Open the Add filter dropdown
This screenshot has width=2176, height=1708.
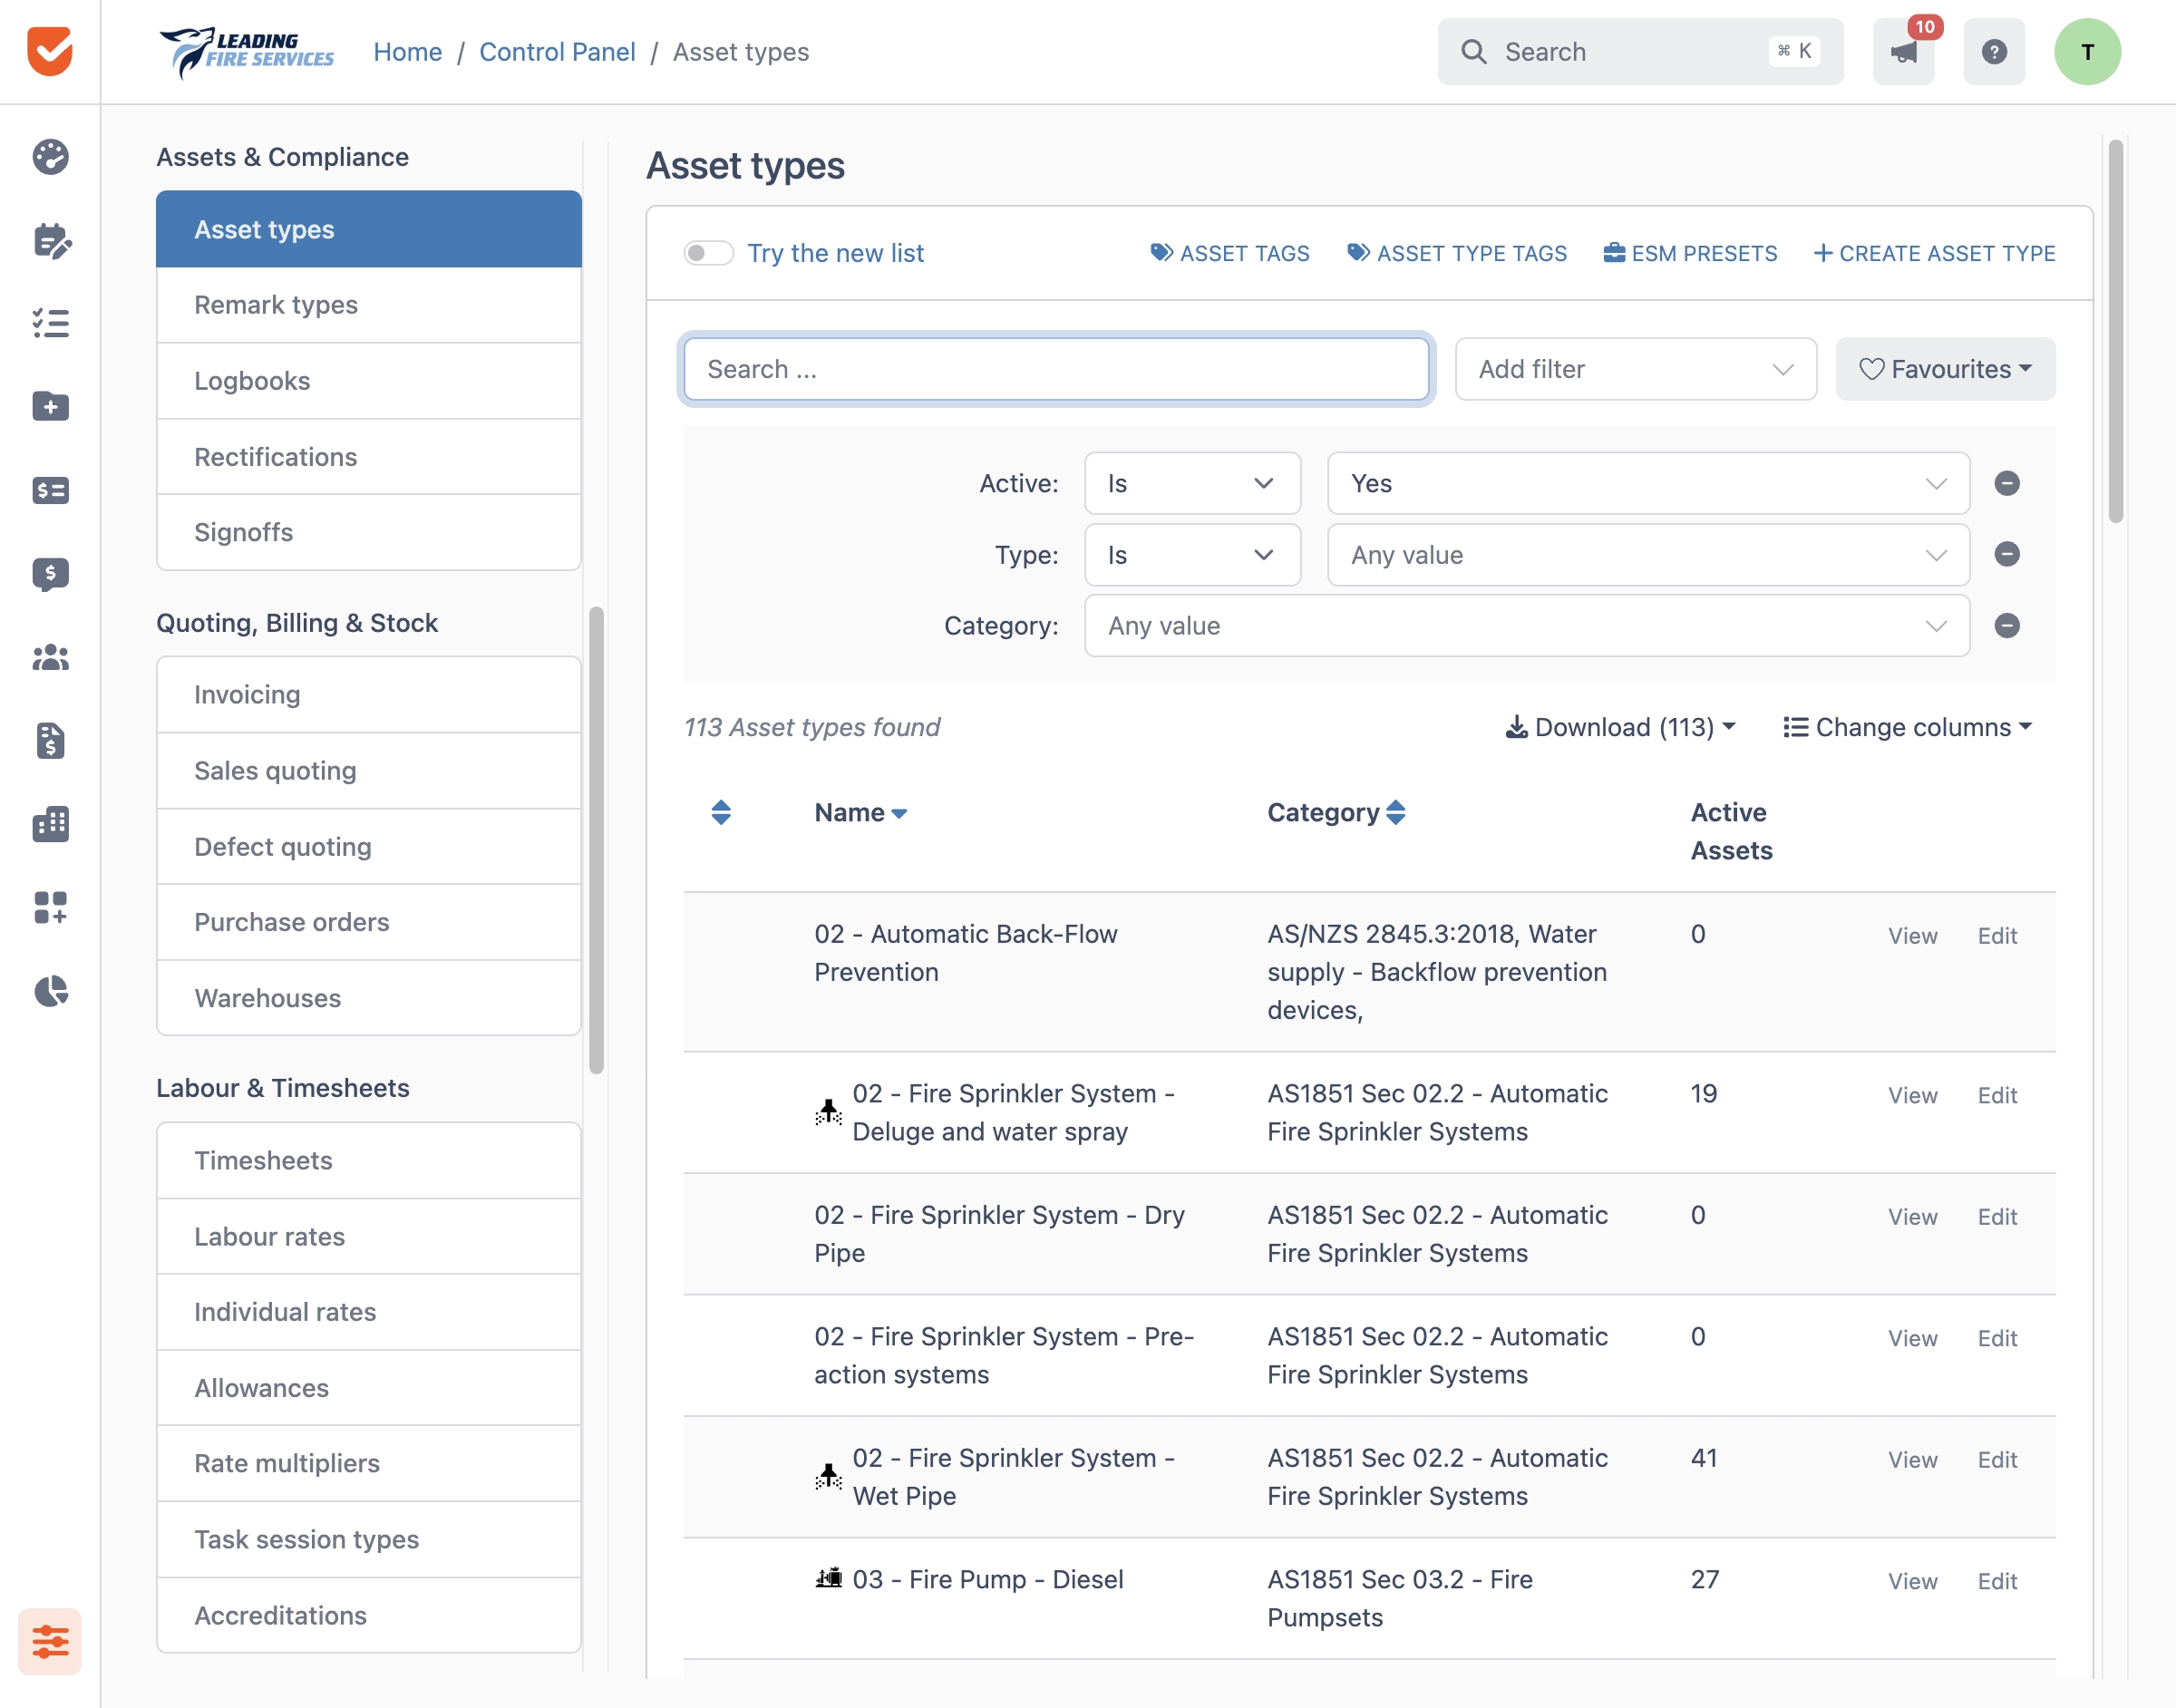(x=1635, y=369)
